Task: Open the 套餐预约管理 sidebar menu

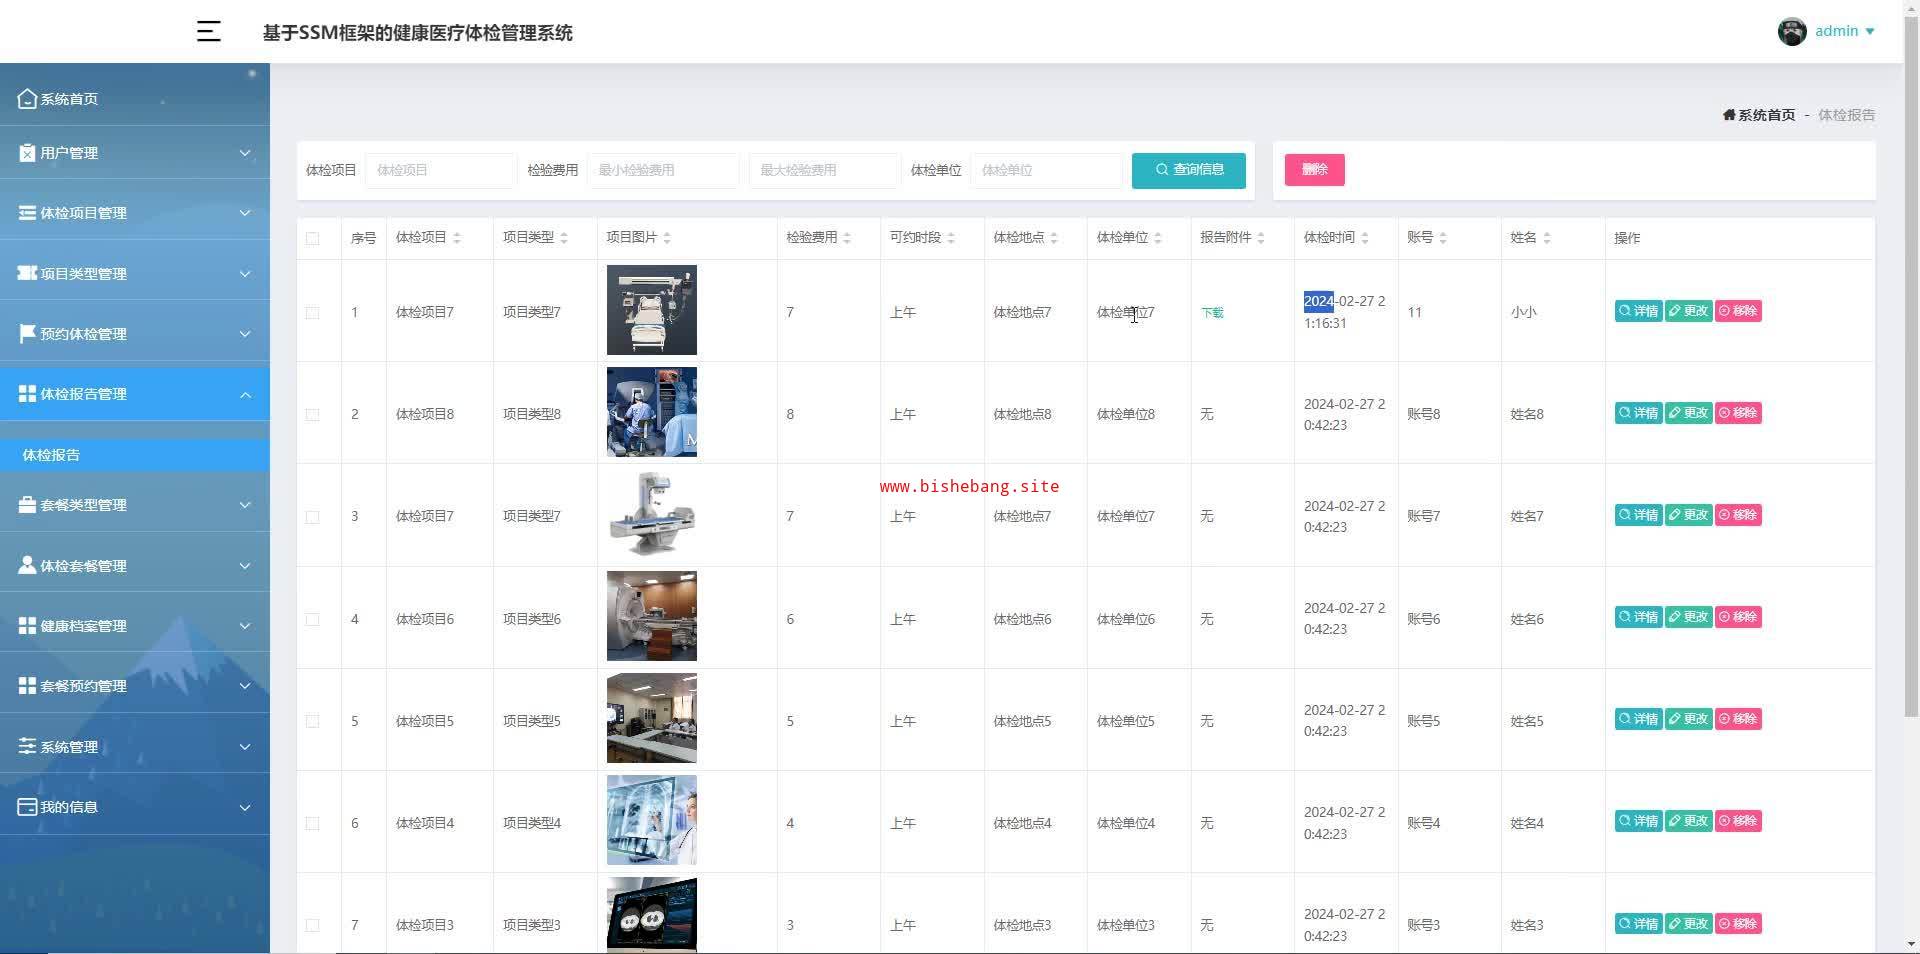Action: pyautogui.click(x=135, y=686)
